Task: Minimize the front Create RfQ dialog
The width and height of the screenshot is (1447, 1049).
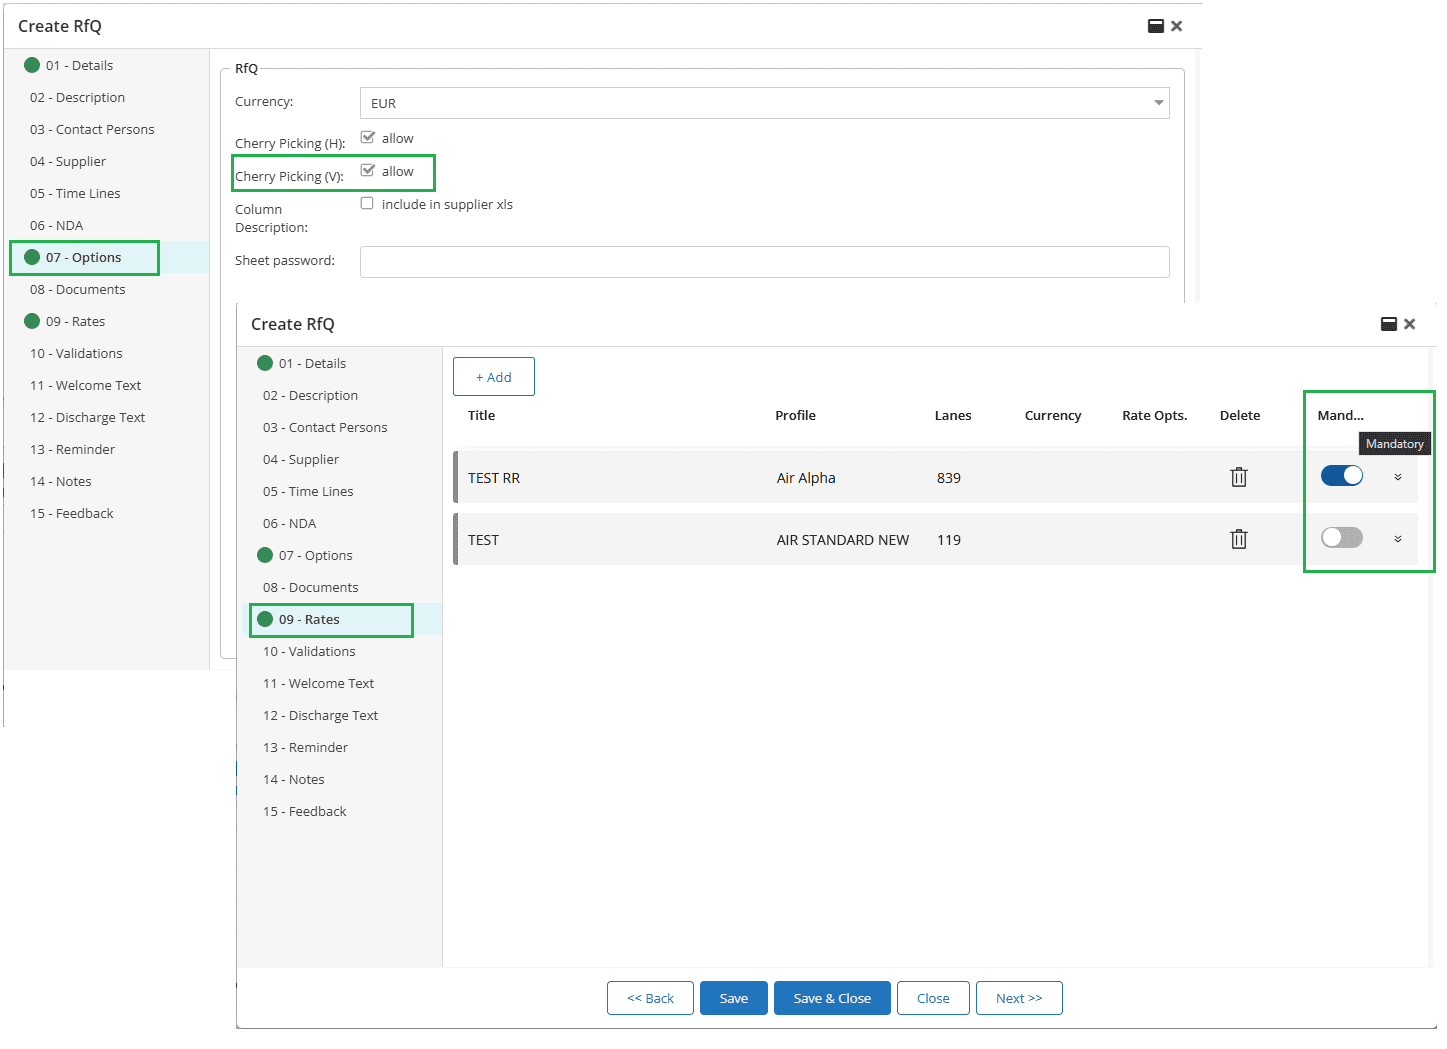Action: tap(1388, 324)
